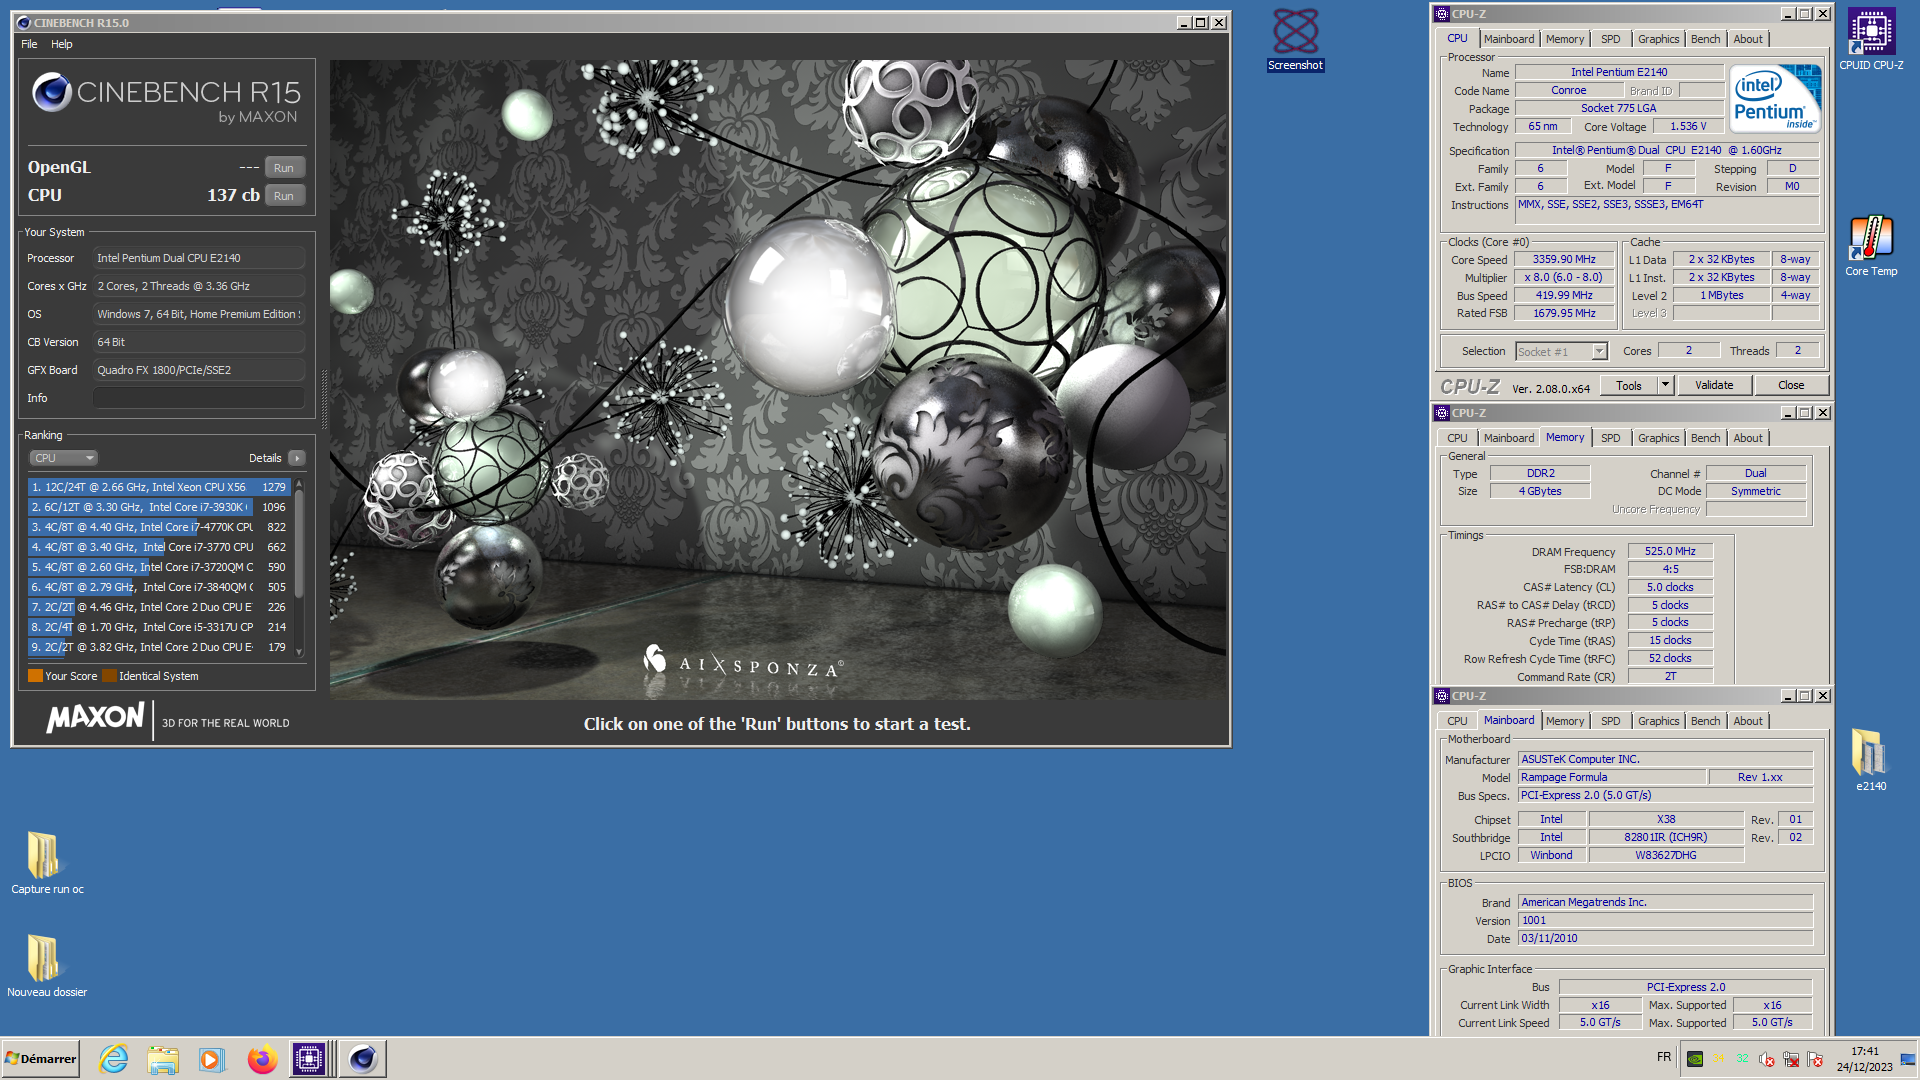Click the volume tray icon with red mark

[1767, 1059]
